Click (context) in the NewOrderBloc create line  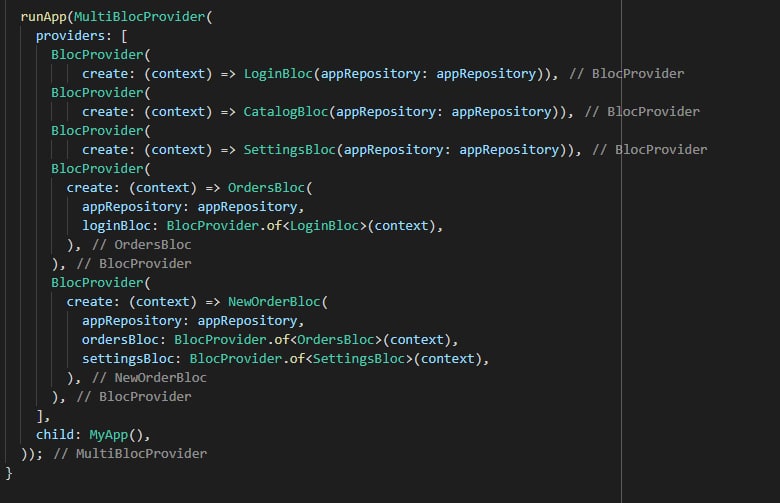tap(163, 302)
